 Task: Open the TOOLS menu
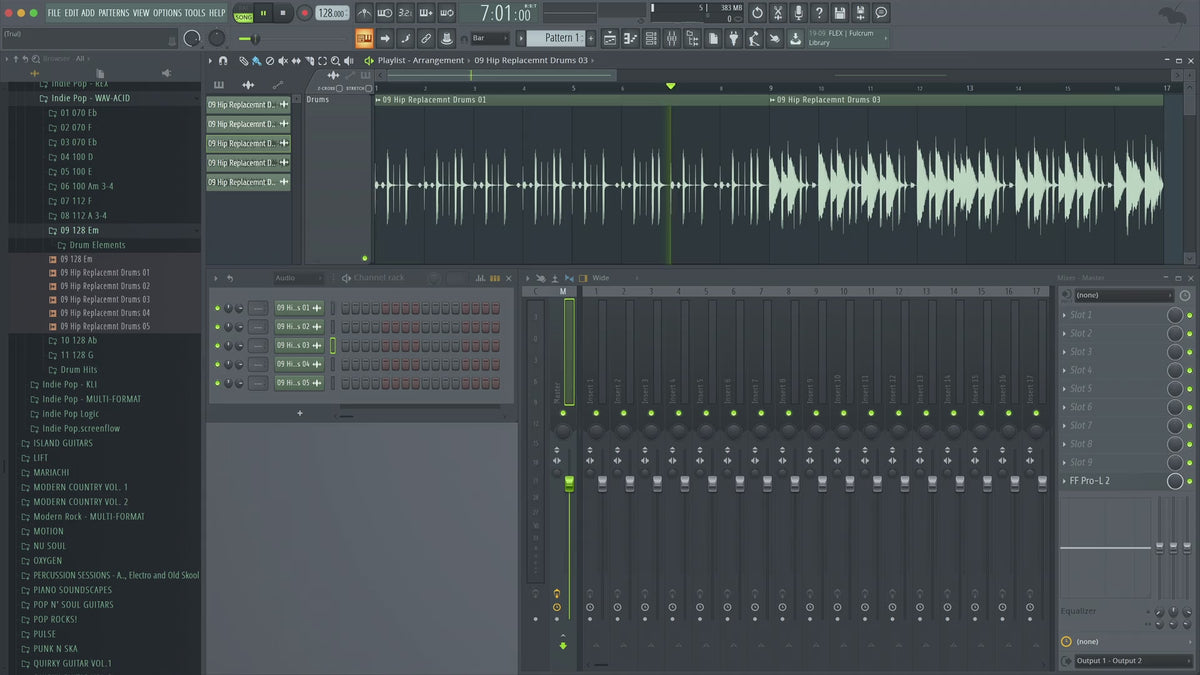click(194, 13)
